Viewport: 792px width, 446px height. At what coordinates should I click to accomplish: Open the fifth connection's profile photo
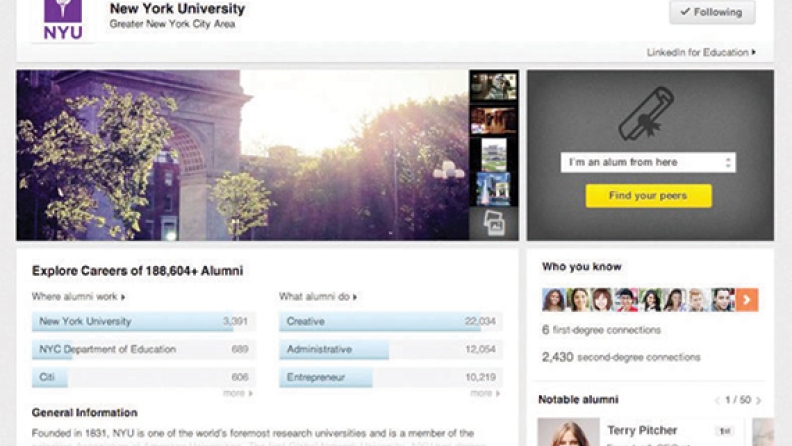(651, 300)
